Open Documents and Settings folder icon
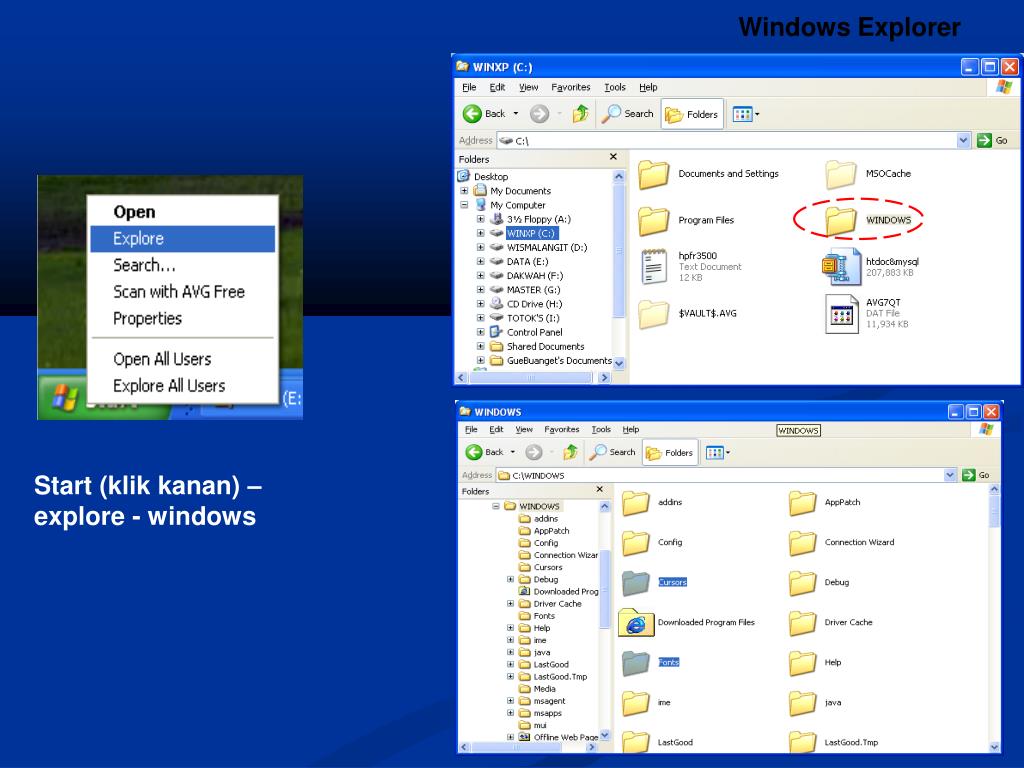The image size is (1024, 768). pos(654,174)
